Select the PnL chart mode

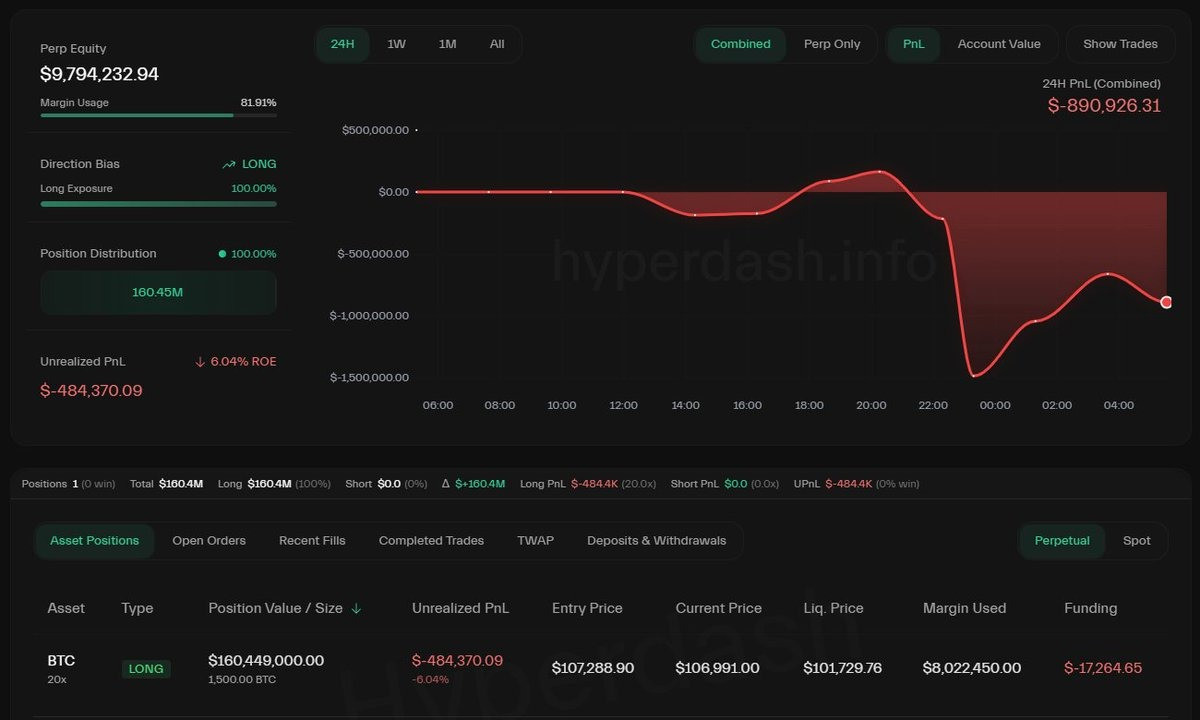[914, 44]
